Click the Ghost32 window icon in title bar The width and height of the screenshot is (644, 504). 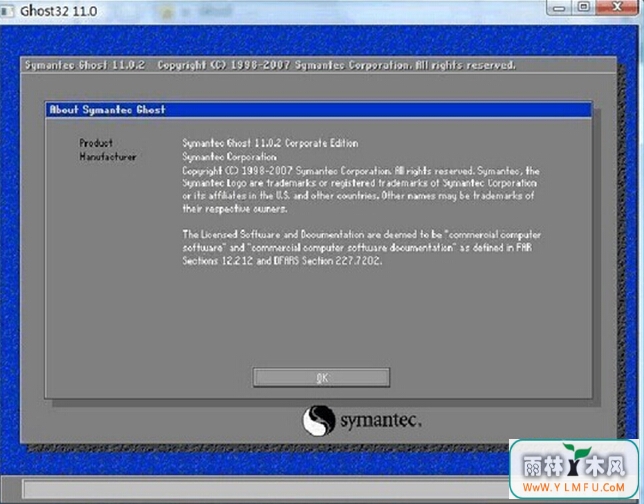(x=7, y=11)
